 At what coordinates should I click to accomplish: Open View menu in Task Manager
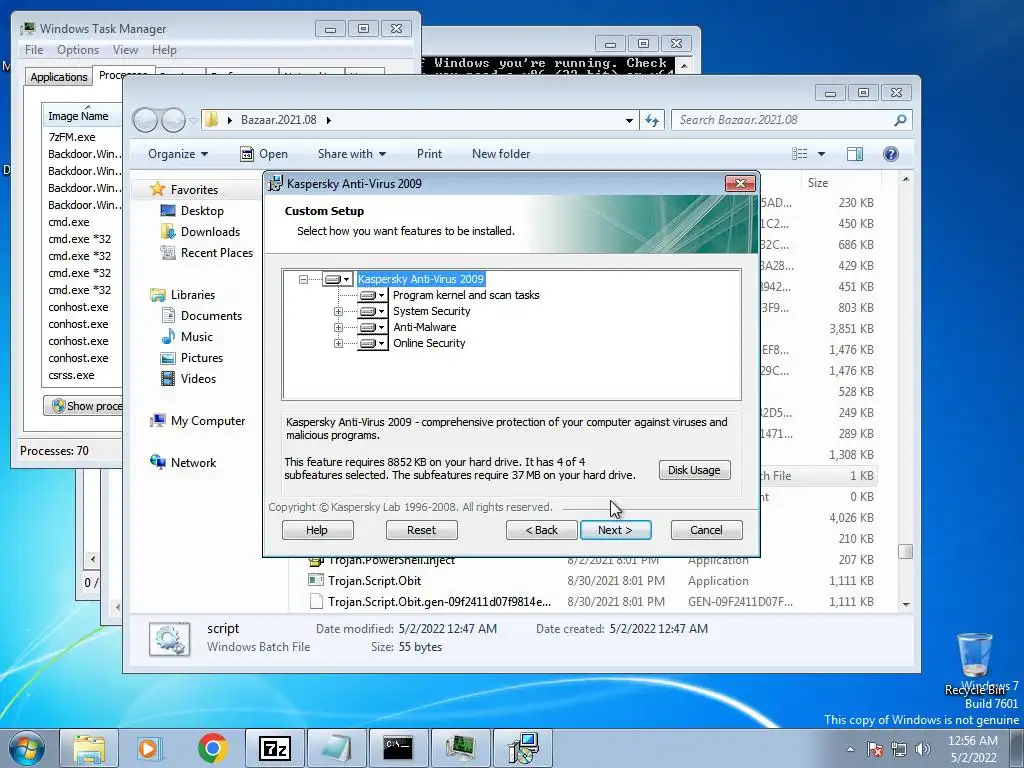125,50
